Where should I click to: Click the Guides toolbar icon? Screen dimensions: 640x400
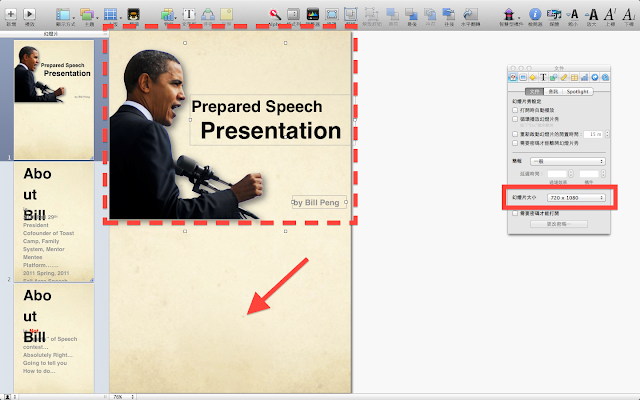coord(133,15)
